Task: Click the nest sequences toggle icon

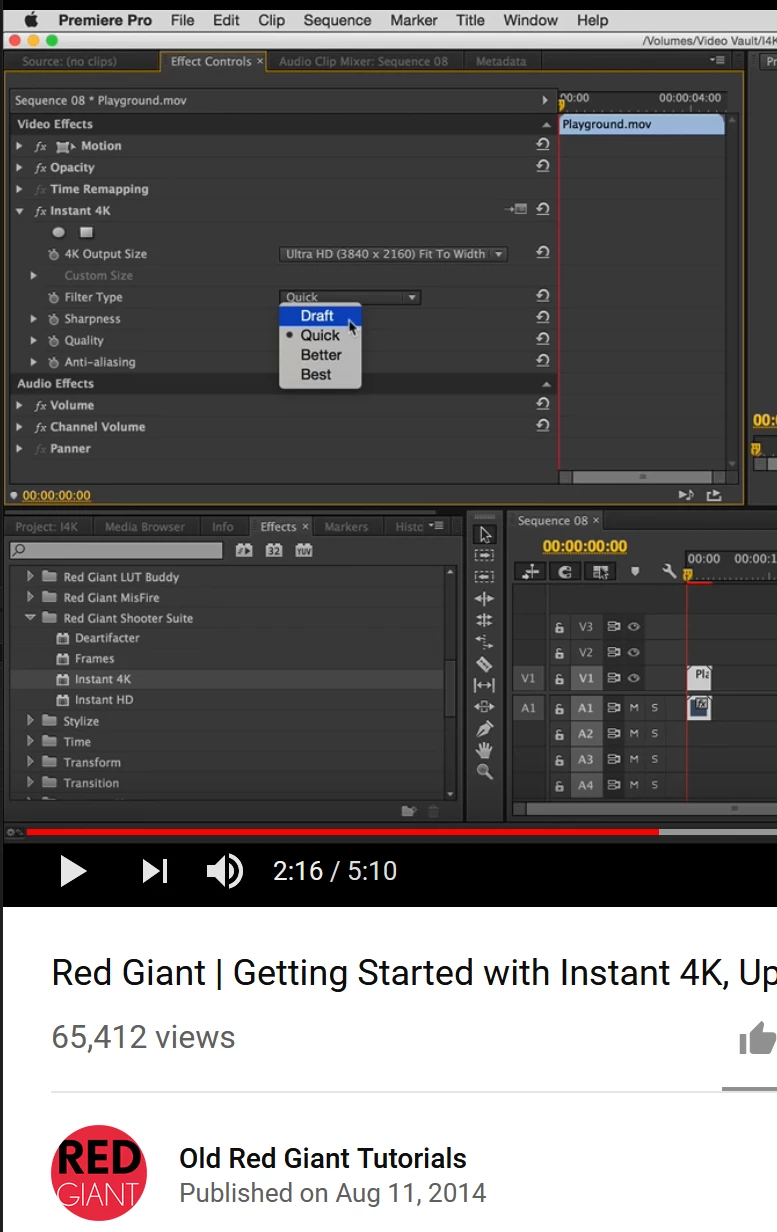Action: 530,571
